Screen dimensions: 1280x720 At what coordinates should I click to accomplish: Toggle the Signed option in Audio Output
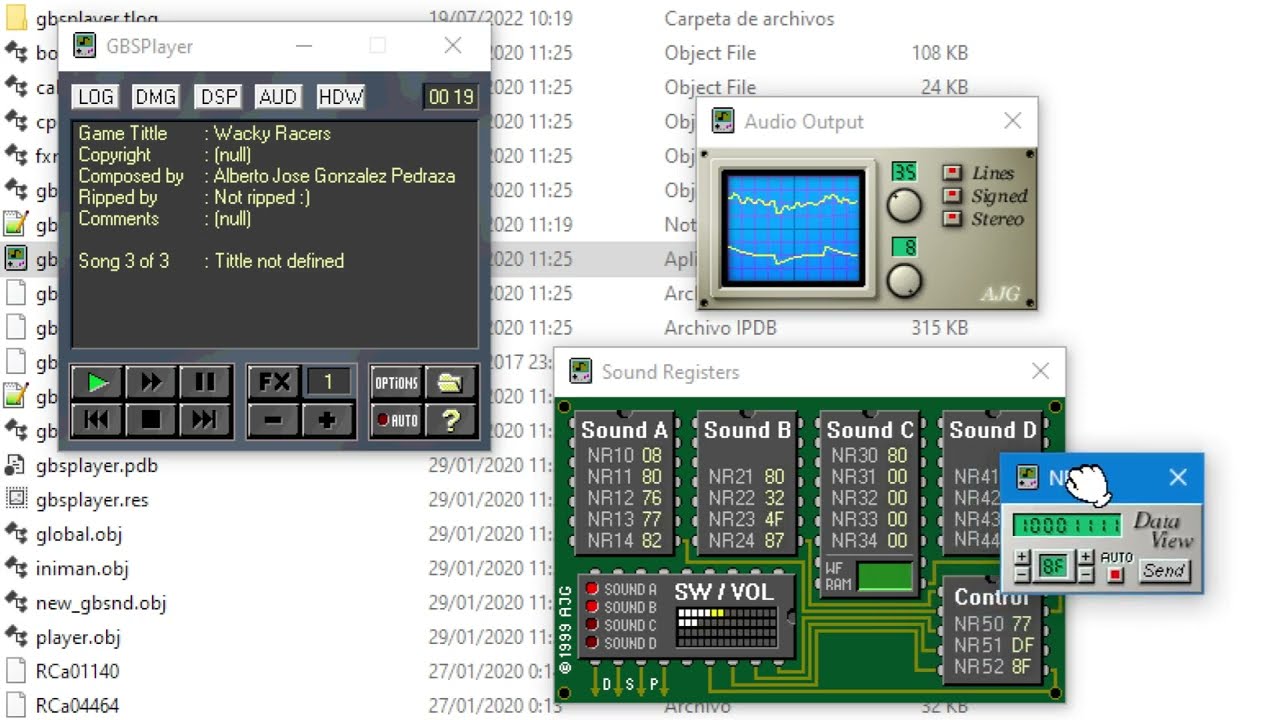click(x=953, y=196)
